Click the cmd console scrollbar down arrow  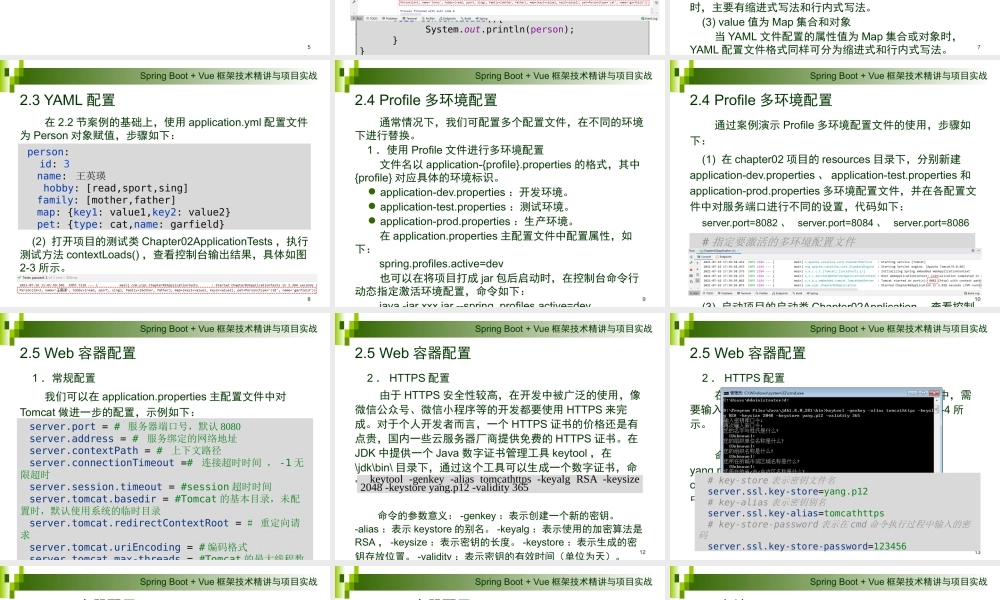936,470
